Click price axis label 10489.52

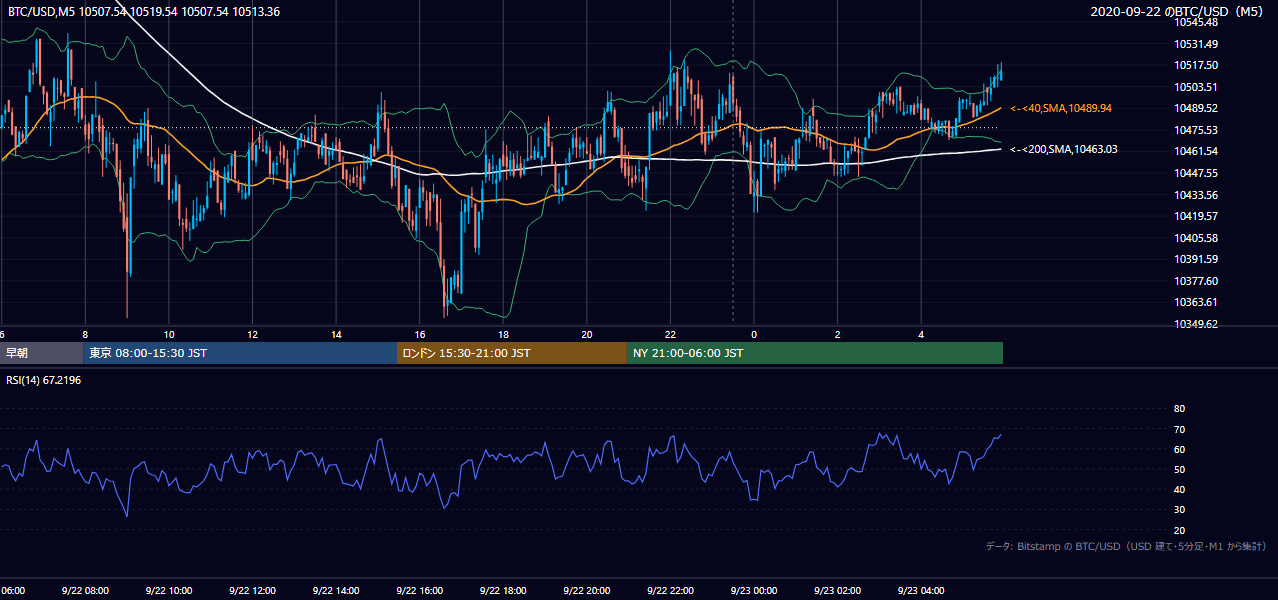pos(1196,108)
